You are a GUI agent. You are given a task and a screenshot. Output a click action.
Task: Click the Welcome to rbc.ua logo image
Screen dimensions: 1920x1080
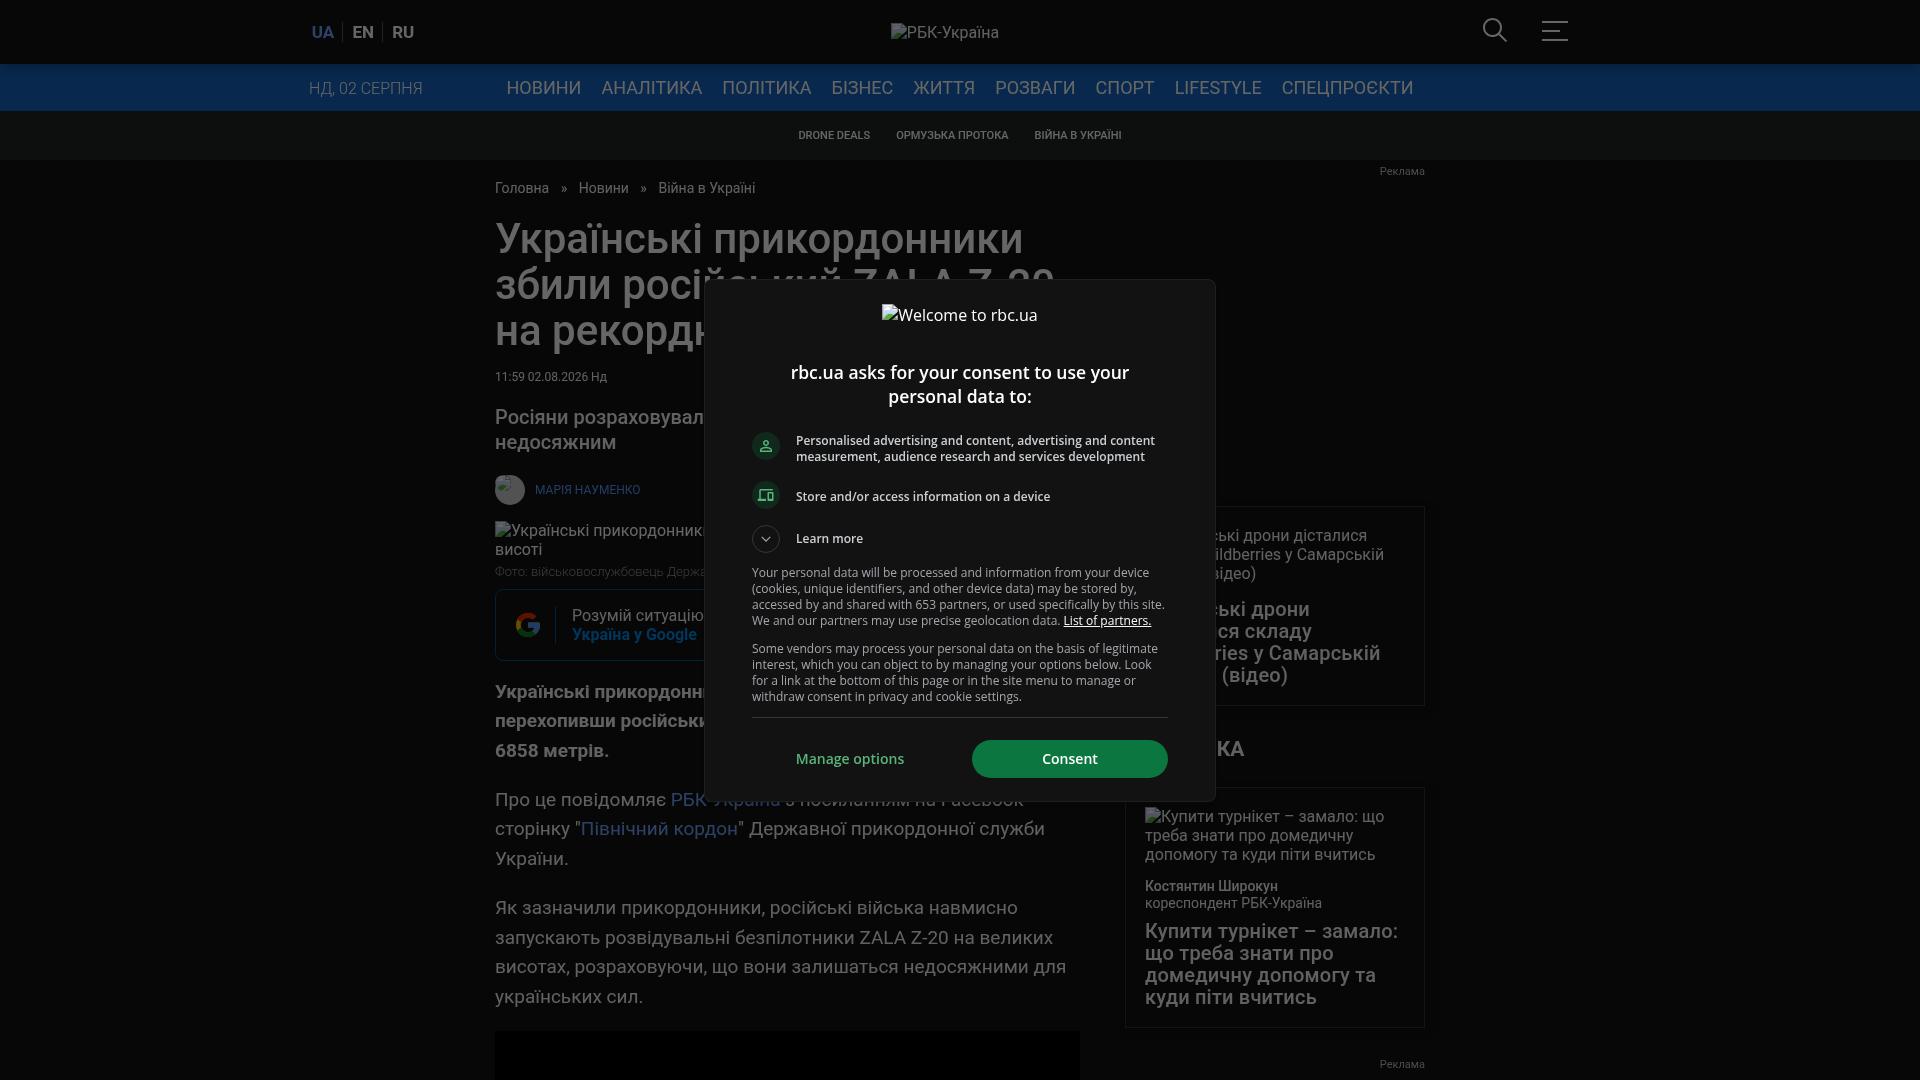click(960, 315)
